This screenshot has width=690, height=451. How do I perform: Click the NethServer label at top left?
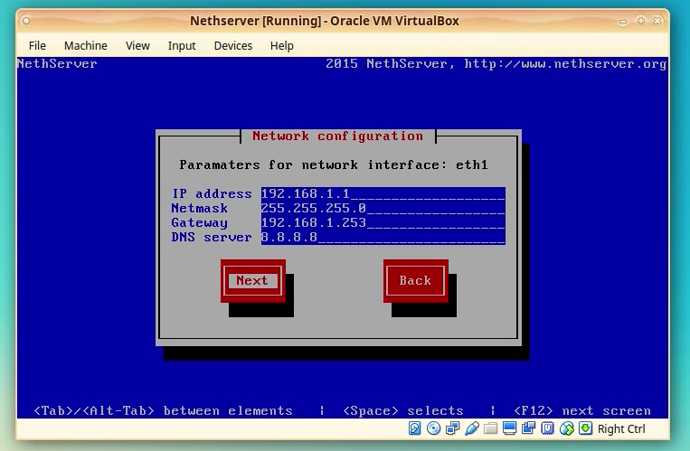pyautogui.click(x=57, y=64)
